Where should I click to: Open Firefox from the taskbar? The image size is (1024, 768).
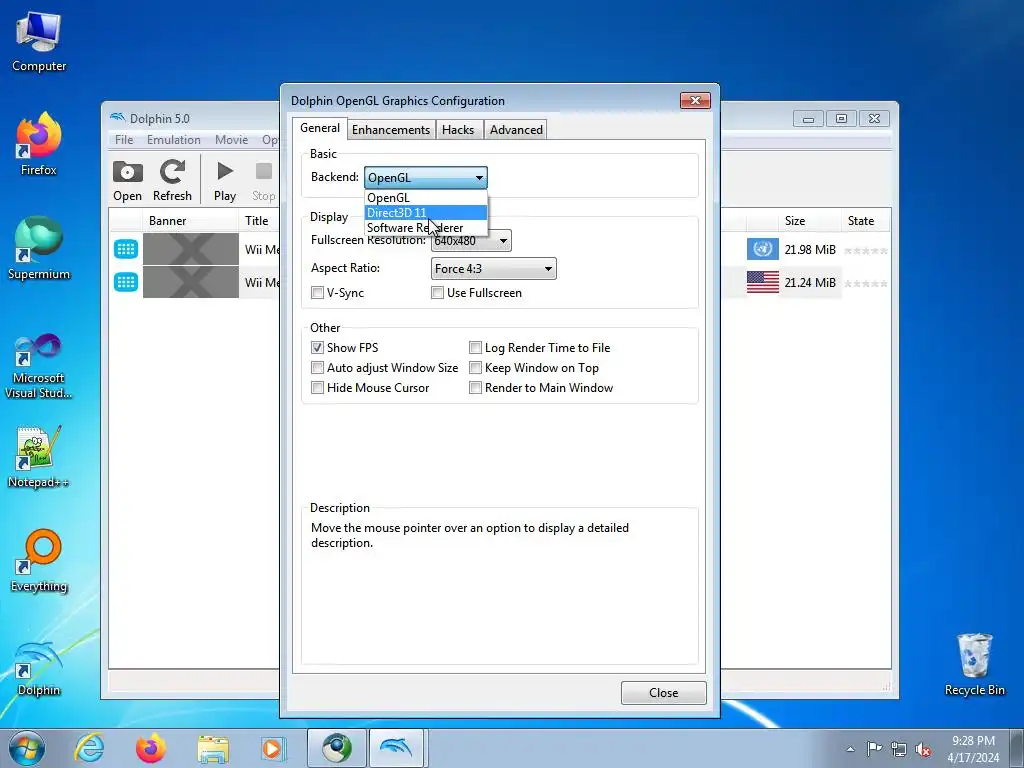tap(151, 748)
